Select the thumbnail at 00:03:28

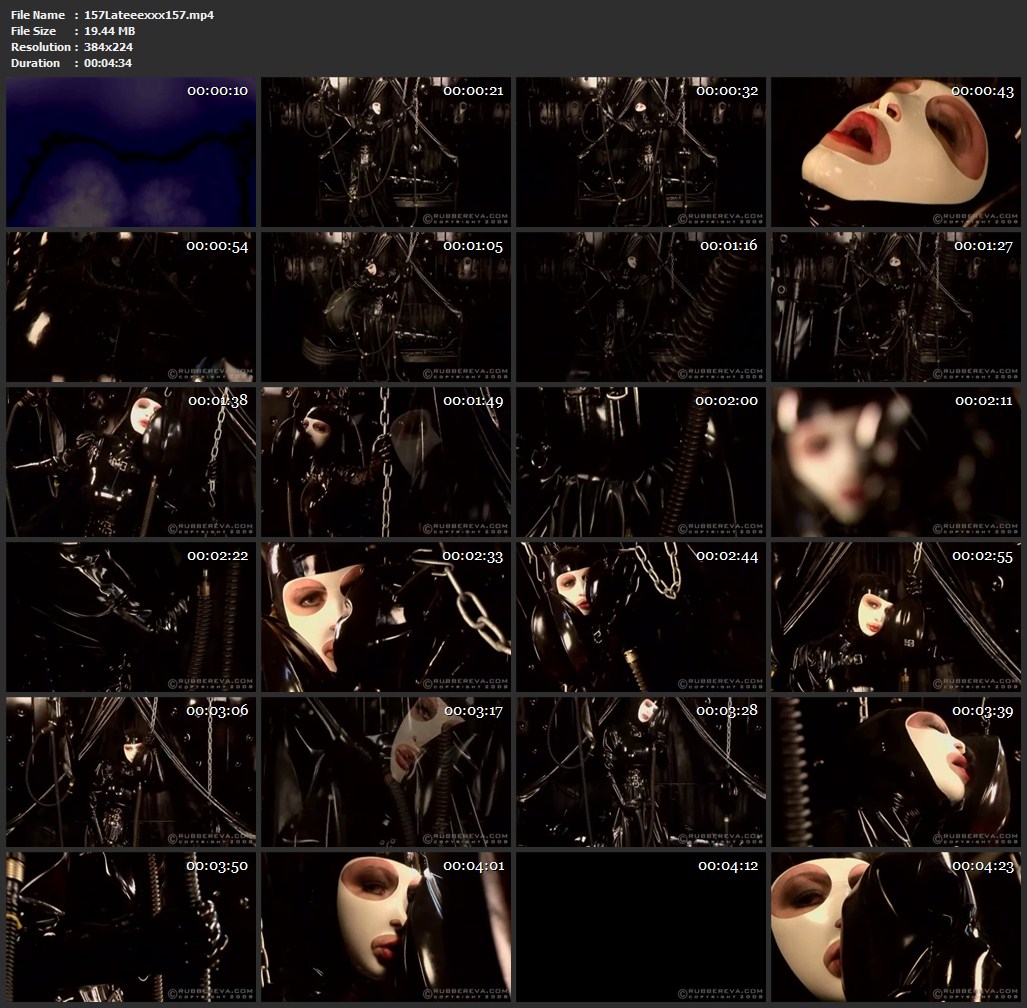pyautogui.click(x=641, y=772)
